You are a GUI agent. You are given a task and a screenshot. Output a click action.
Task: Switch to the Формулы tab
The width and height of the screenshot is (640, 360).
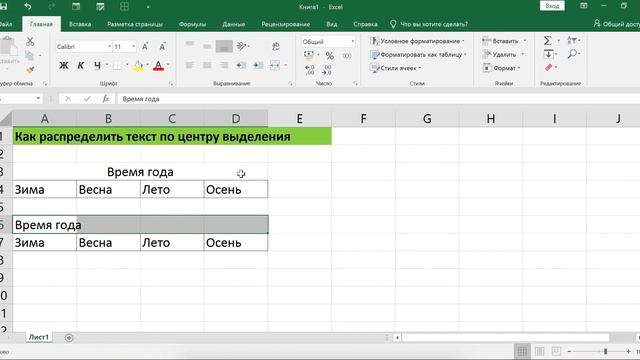pos(192,24)
